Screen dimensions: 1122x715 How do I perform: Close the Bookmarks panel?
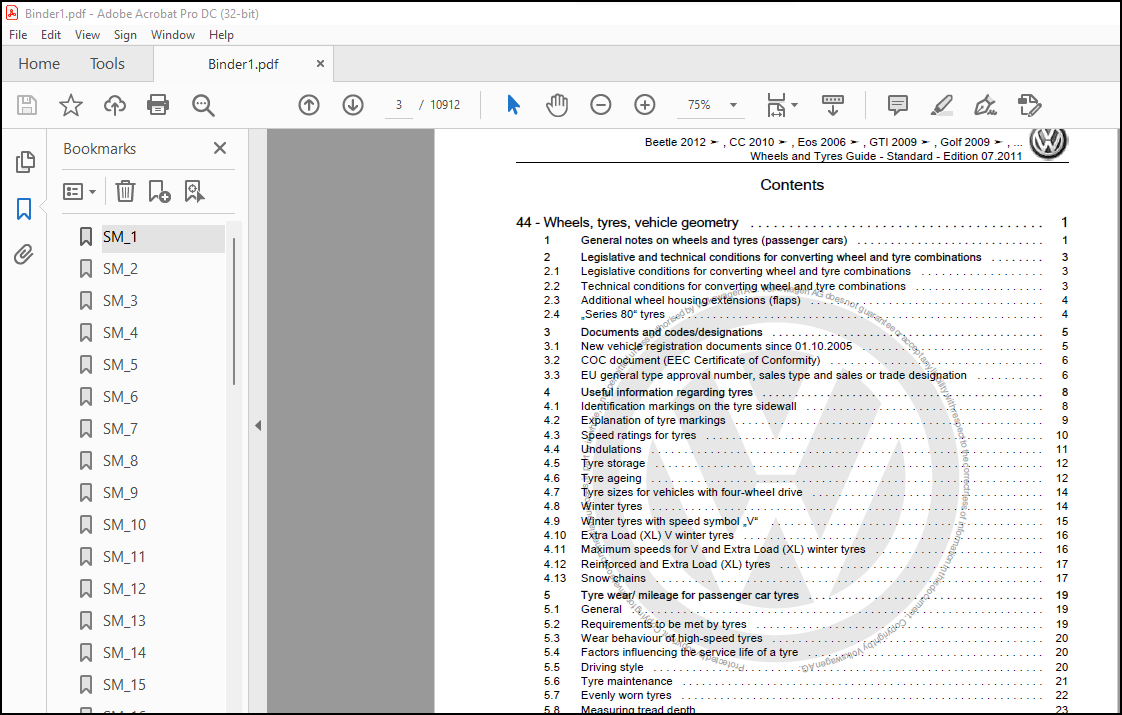220,148
